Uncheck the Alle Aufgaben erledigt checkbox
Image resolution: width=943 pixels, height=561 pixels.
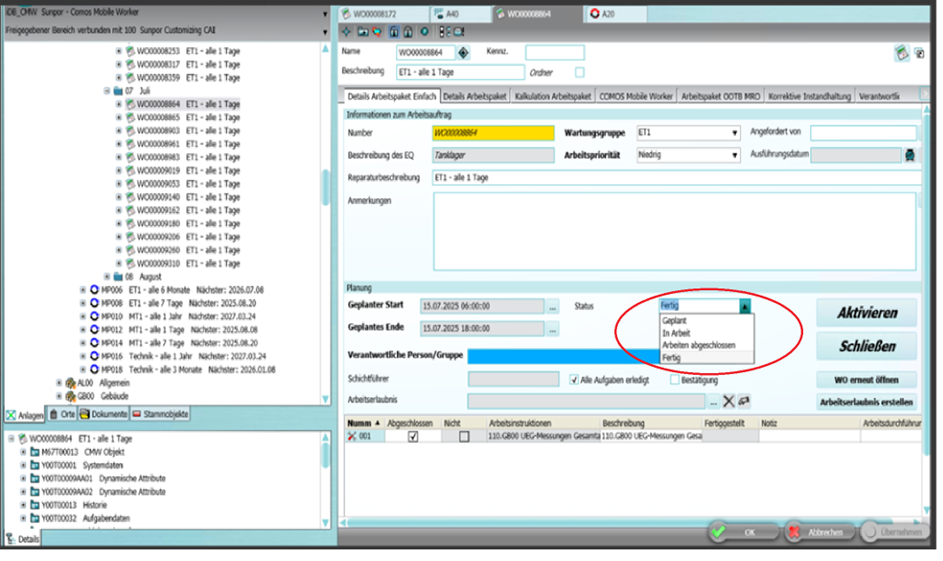click(574, 380)
